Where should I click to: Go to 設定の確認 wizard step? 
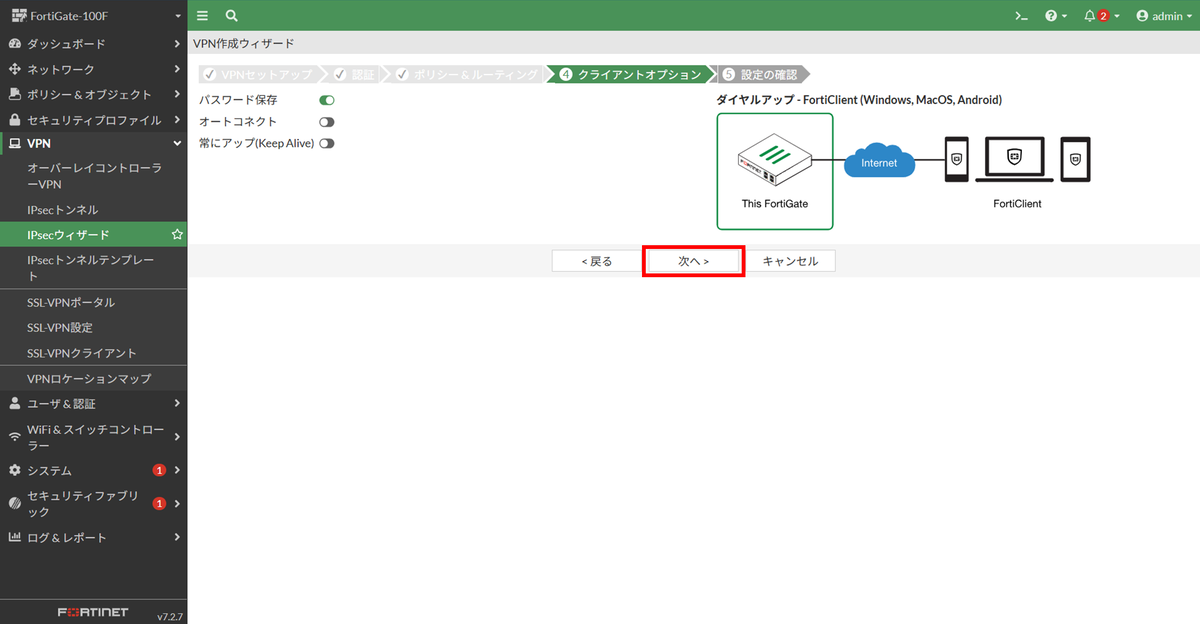tap(761, 75)
